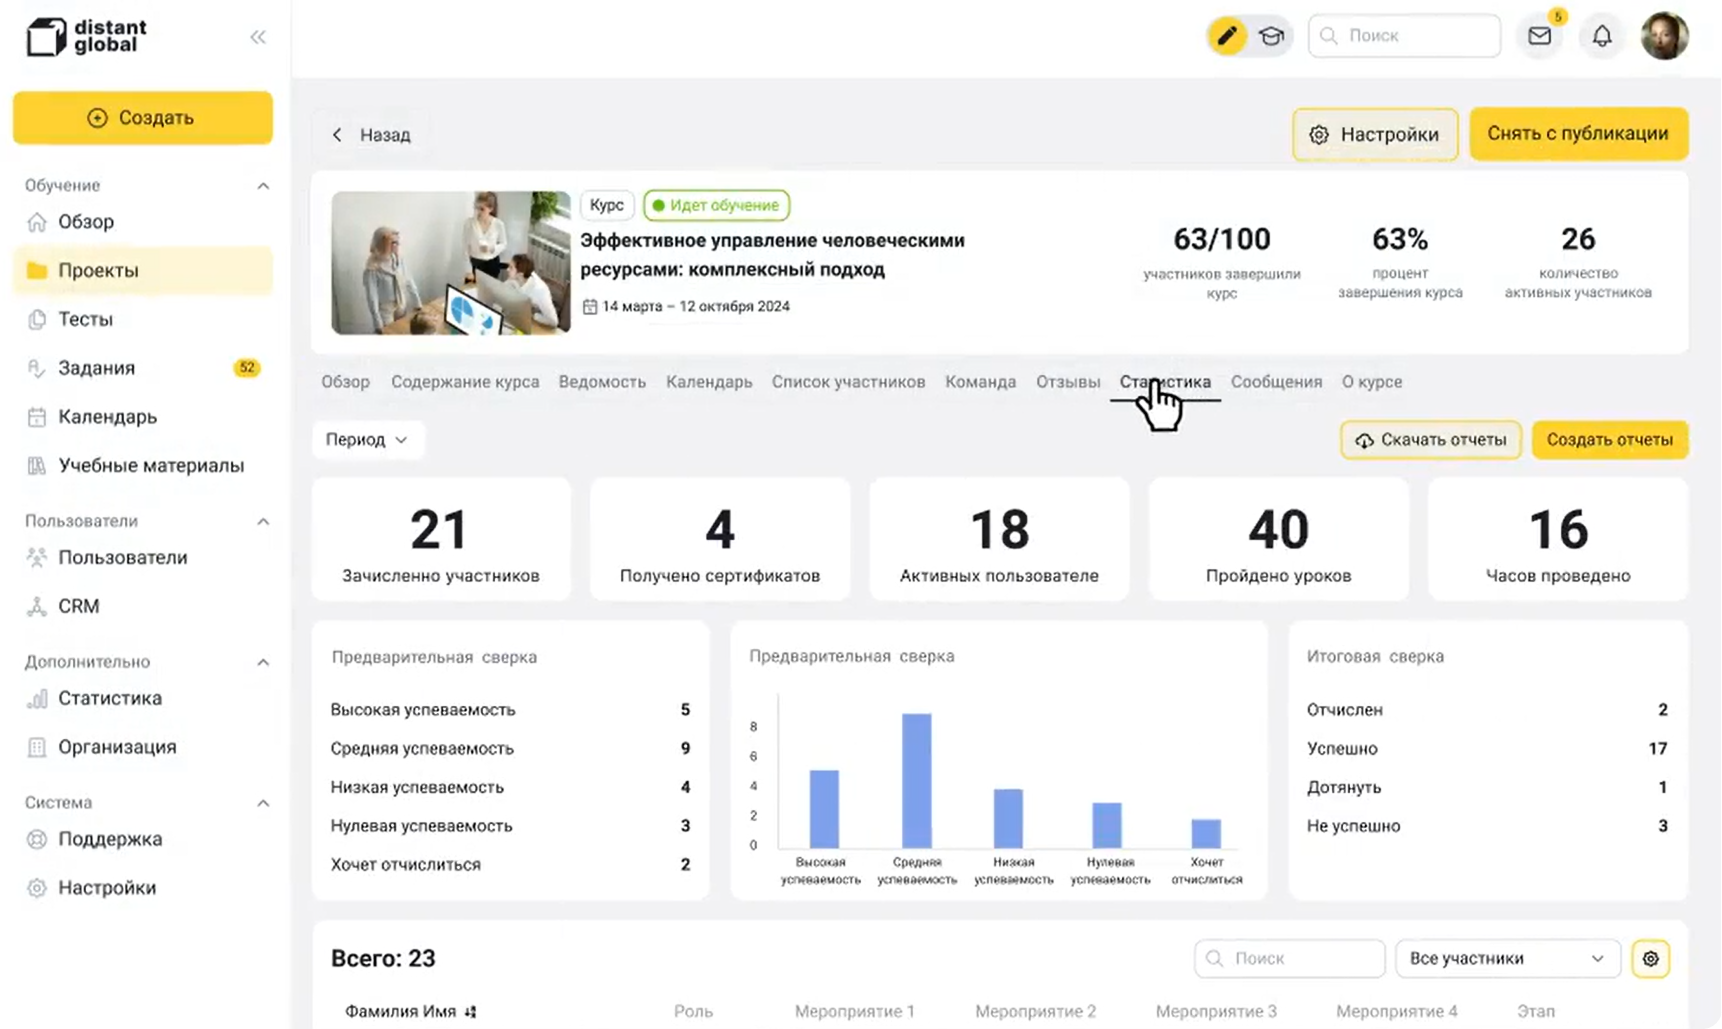
Task: Click the Средняя успеваемость bar in chart
Action: [916, 780]
